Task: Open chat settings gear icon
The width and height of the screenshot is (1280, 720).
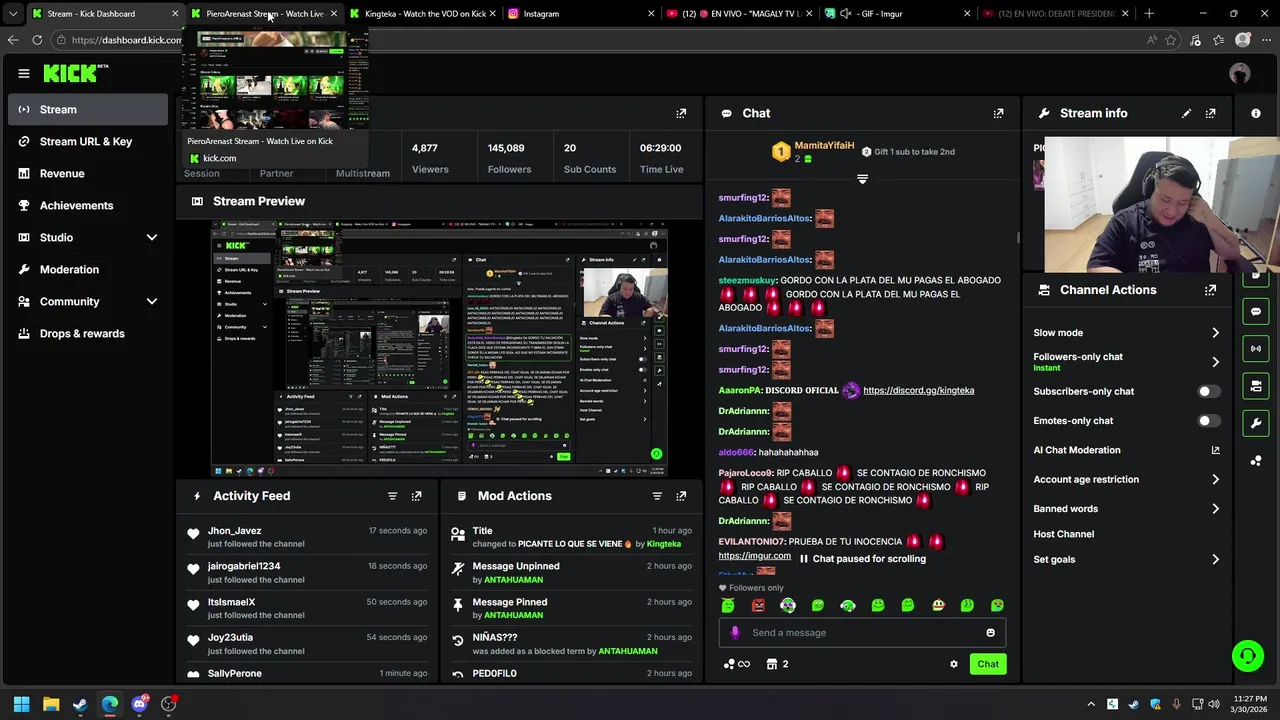Action: [x=954, y=664]
